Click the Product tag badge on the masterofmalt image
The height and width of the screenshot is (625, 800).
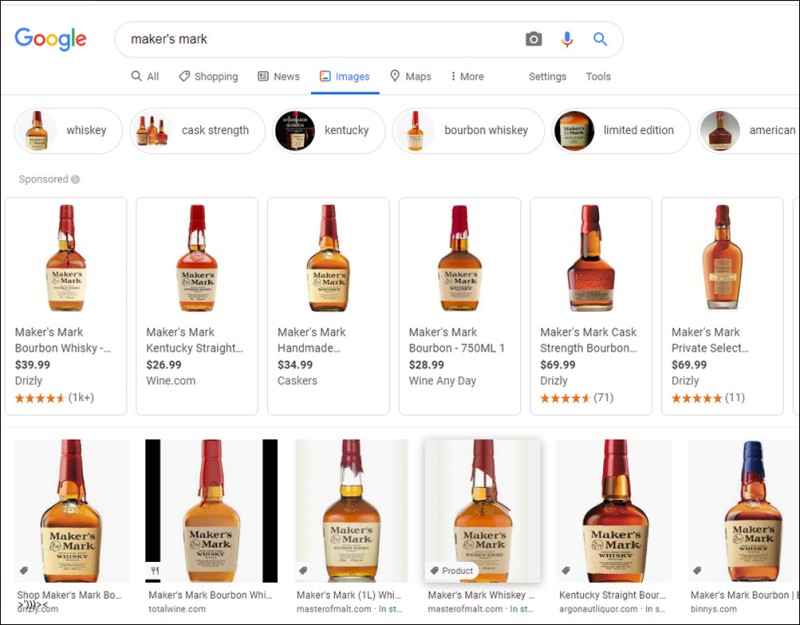[x=452, y=570]
